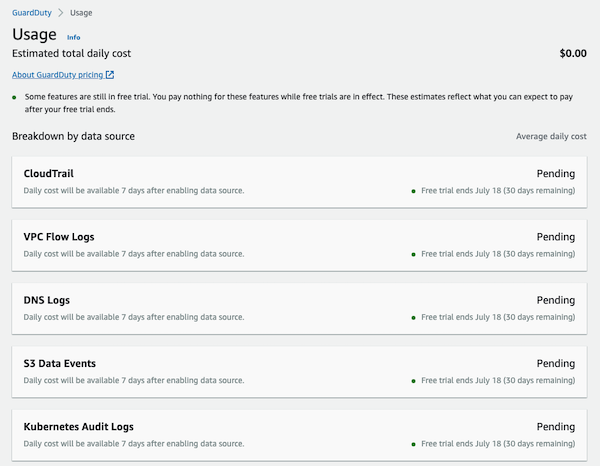The image size is (600, 466).
Task: Click the external link icon after pricing
Action: (x=110, y=75)
